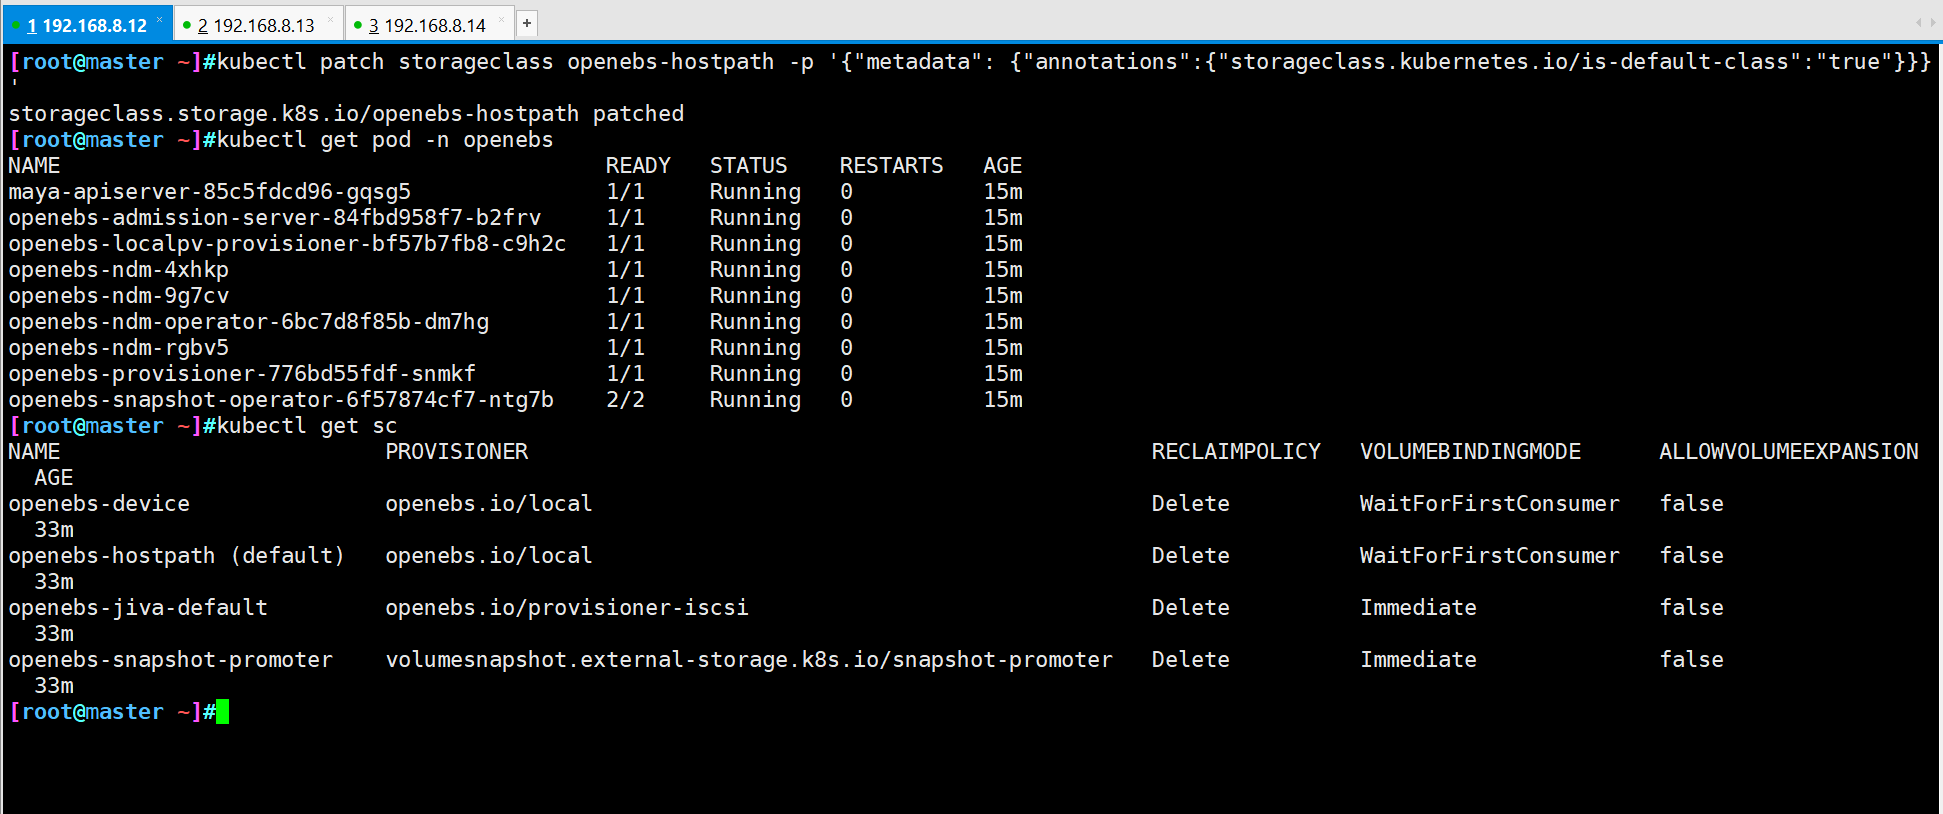Click the pod name openebs-localpv-provisioner-bf57b7fb8-c9h2c

(288, 244)
